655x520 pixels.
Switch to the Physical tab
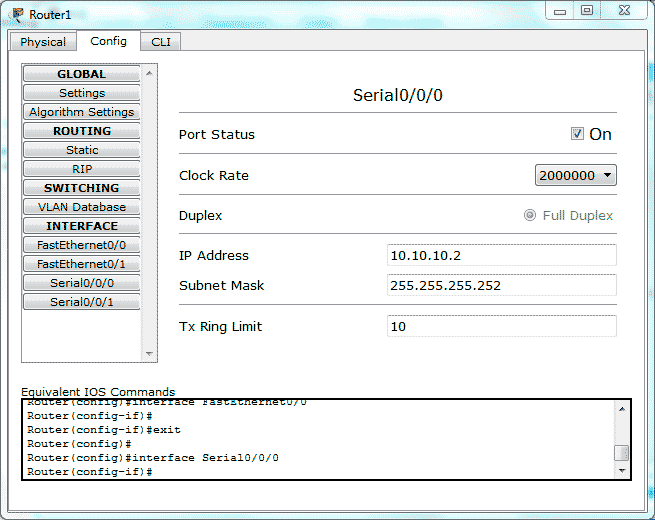coord(43,42)
